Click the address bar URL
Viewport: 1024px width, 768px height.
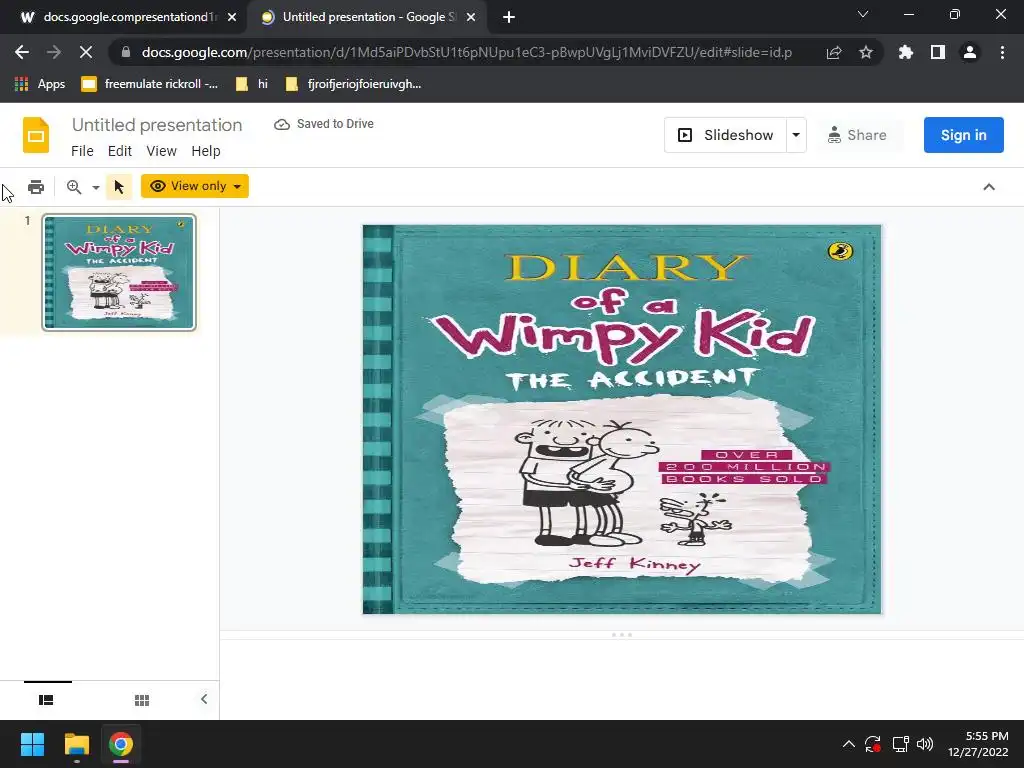[x=466, y=52]
